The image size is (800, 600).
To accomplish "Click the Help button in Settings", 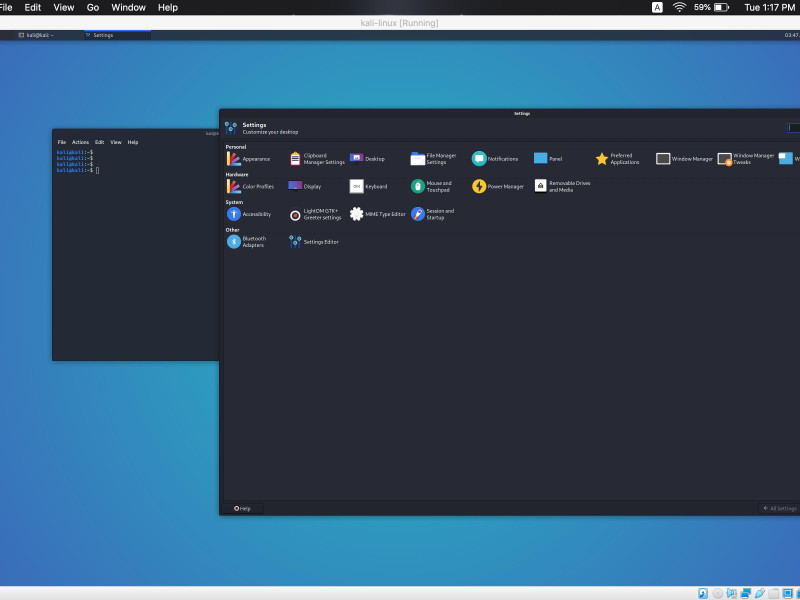I will tap(243, 508).
